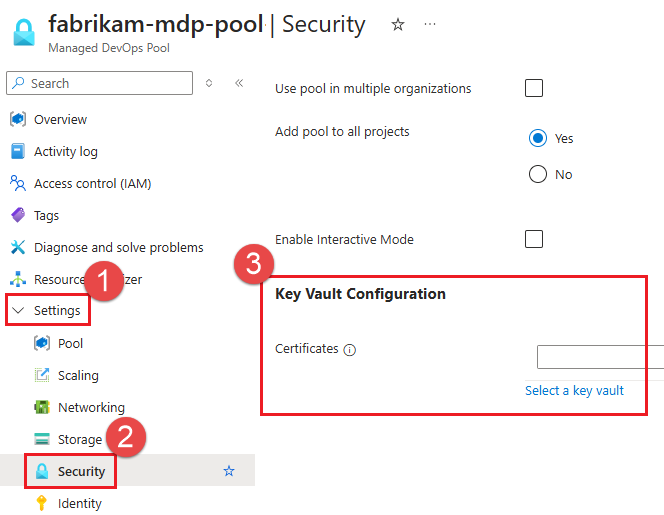Click the Activity log icon
This screenshot has width=664, height=515.
(x=18, y=151)
